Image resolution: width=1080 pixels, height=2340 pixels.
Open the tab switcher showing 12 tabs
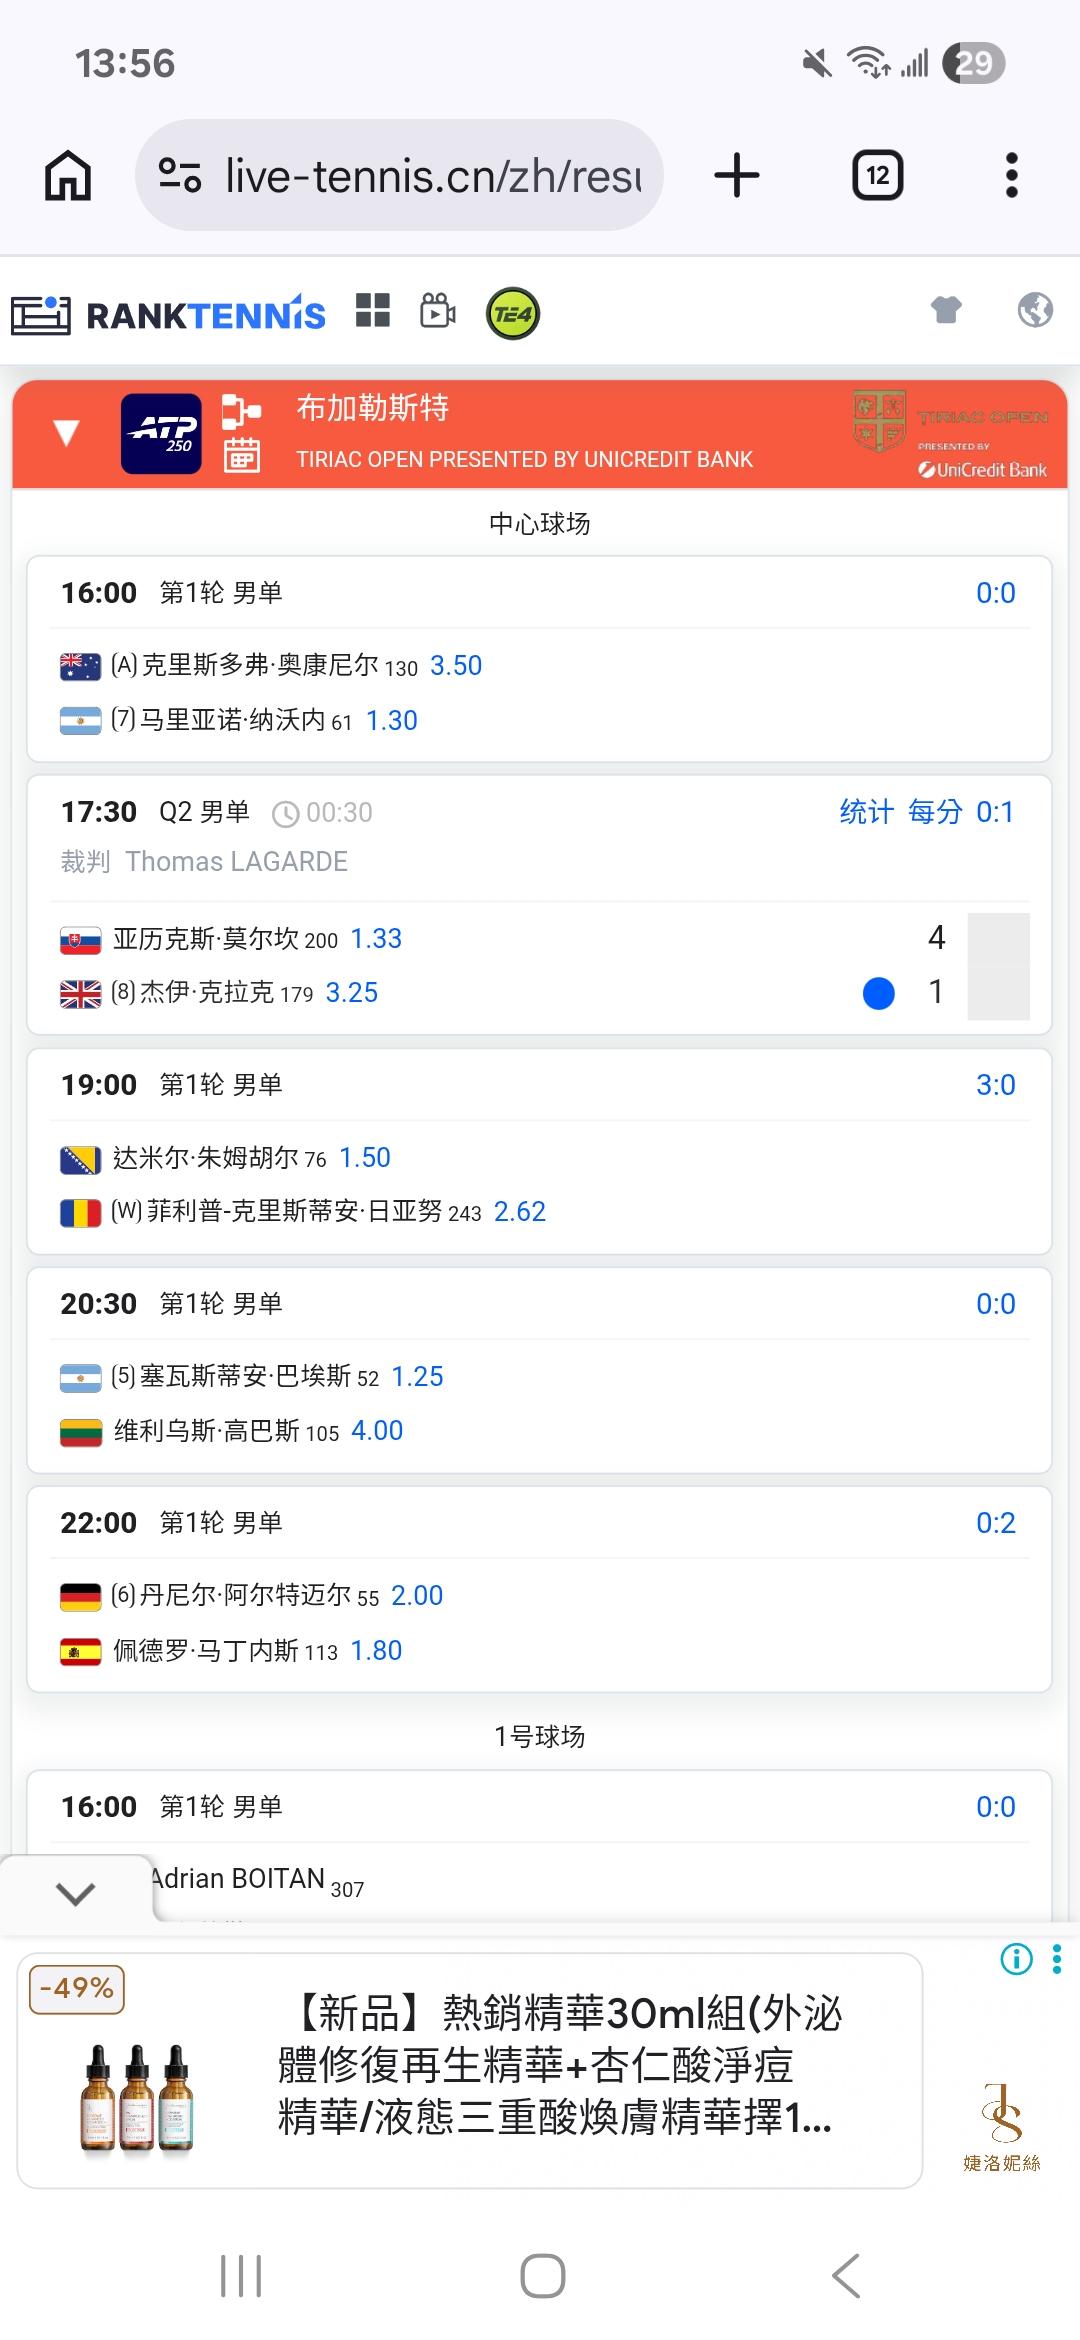(x=877, y=176)
